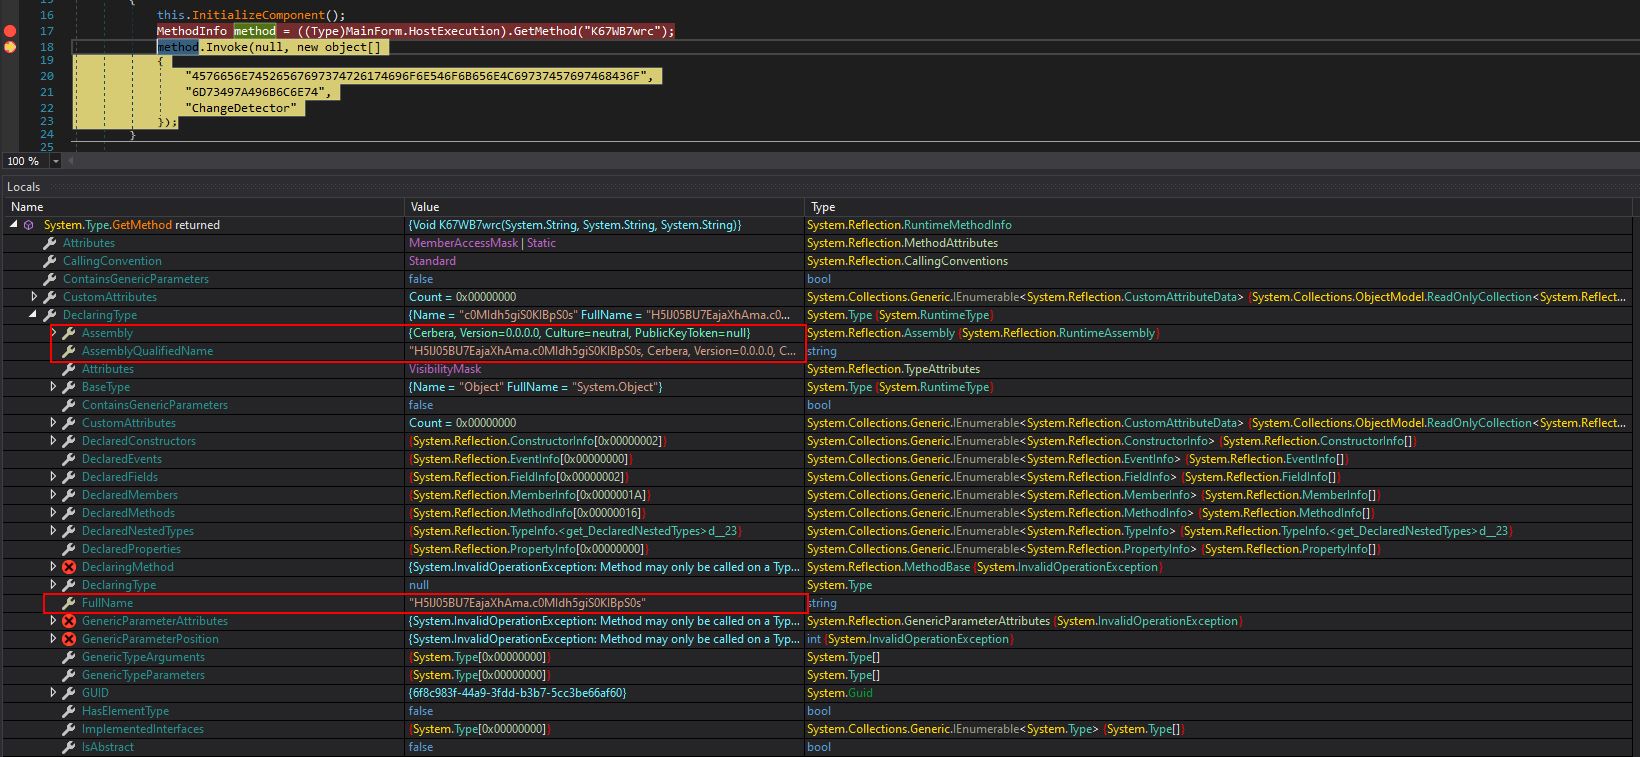Click the wrench icon next to FullName

(68, 603)
